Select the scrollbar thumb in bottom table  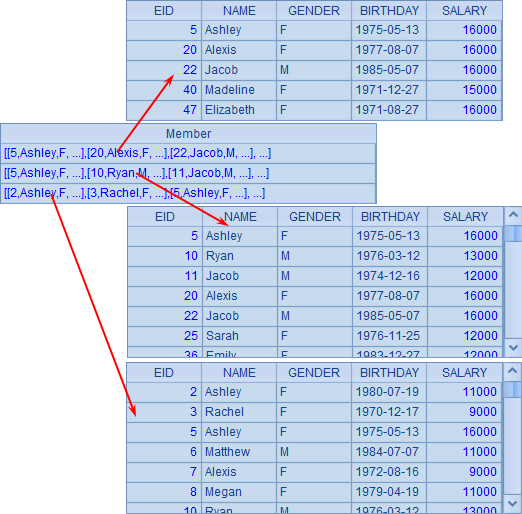513,389
